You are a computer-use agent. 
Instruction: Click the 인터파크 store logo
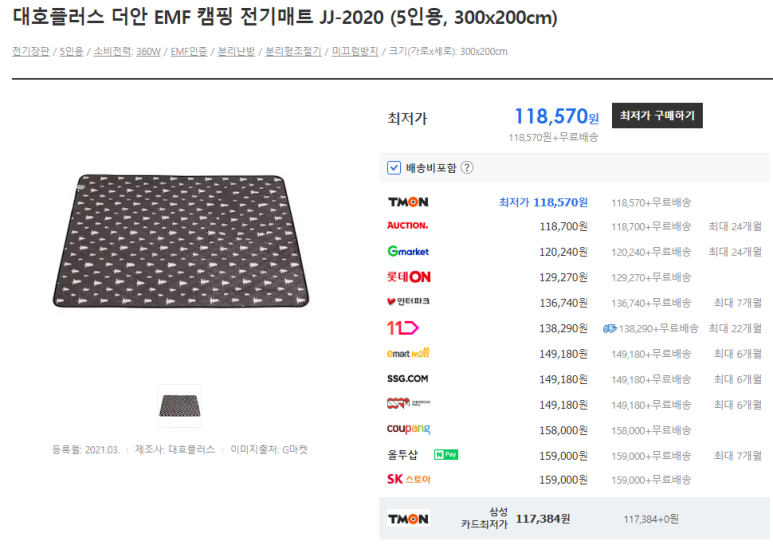click(408, 302)
